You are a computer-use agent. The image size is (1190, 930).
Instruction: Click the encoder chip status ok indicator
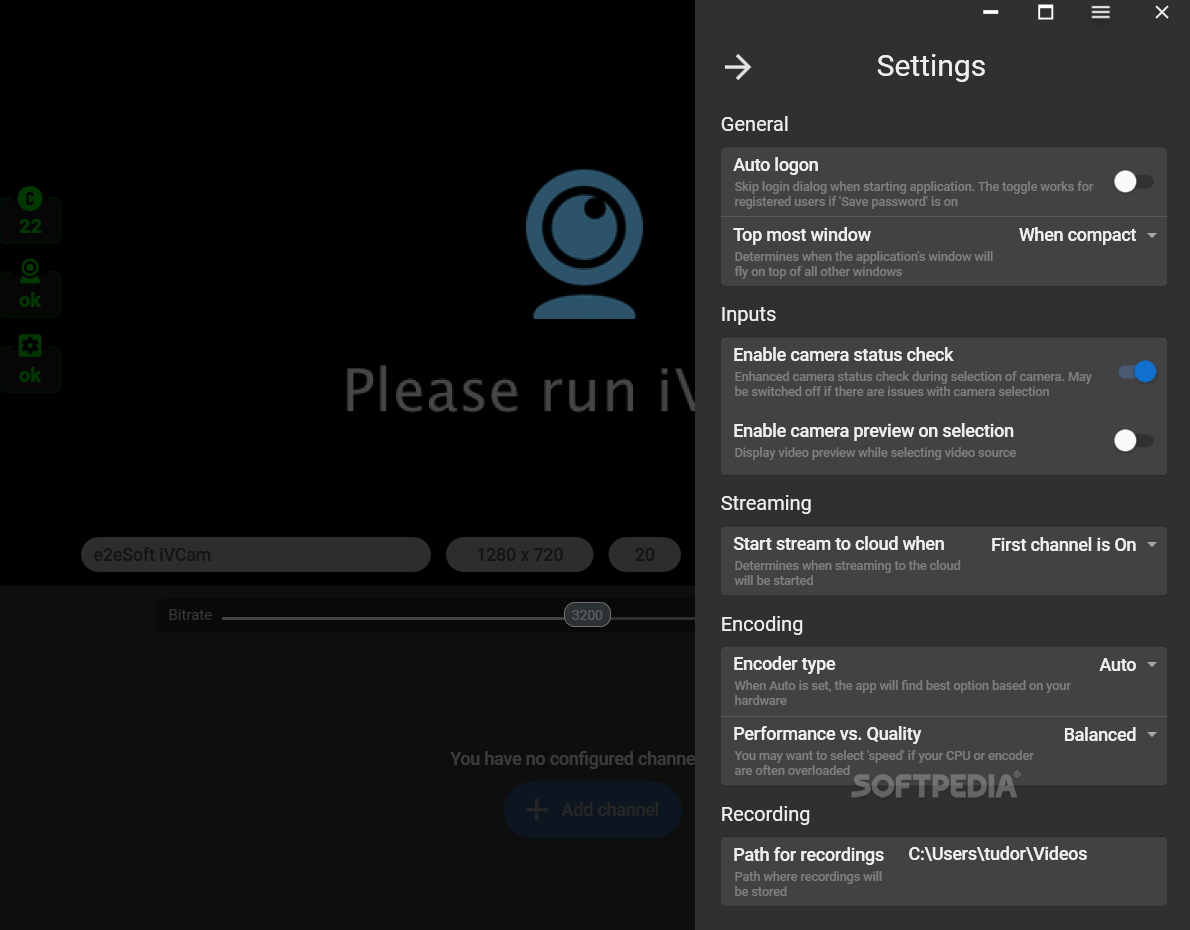30,362
